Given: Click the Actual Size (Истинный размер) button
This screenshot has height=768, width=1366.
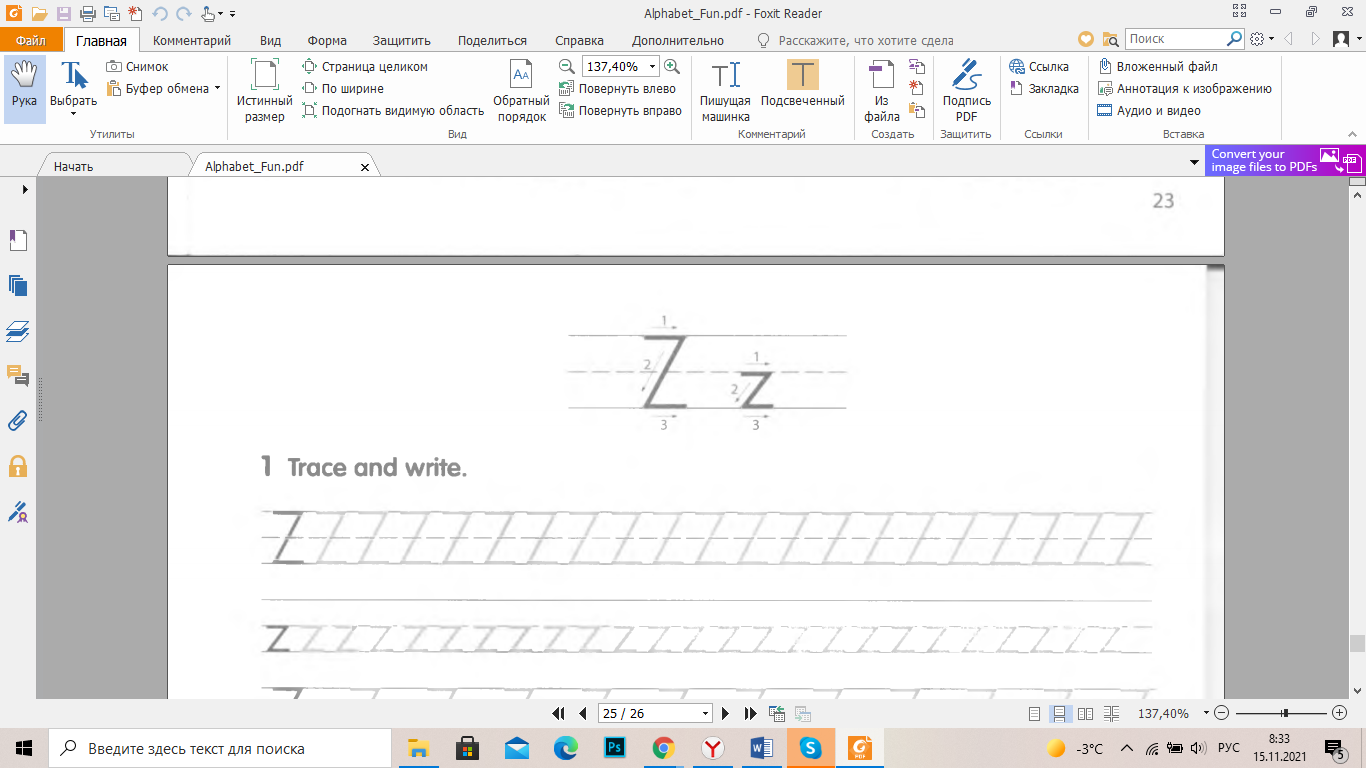Looking at the screenshot, I should click(265, 90).
